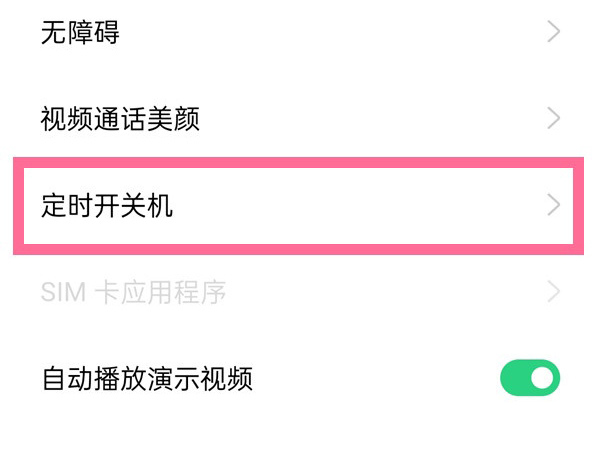The height and width of the screenshot is (450, 600).
Task: Tap the greyed-out SIM 卡应用程序 entry
Action: click(x=133, y=293)
